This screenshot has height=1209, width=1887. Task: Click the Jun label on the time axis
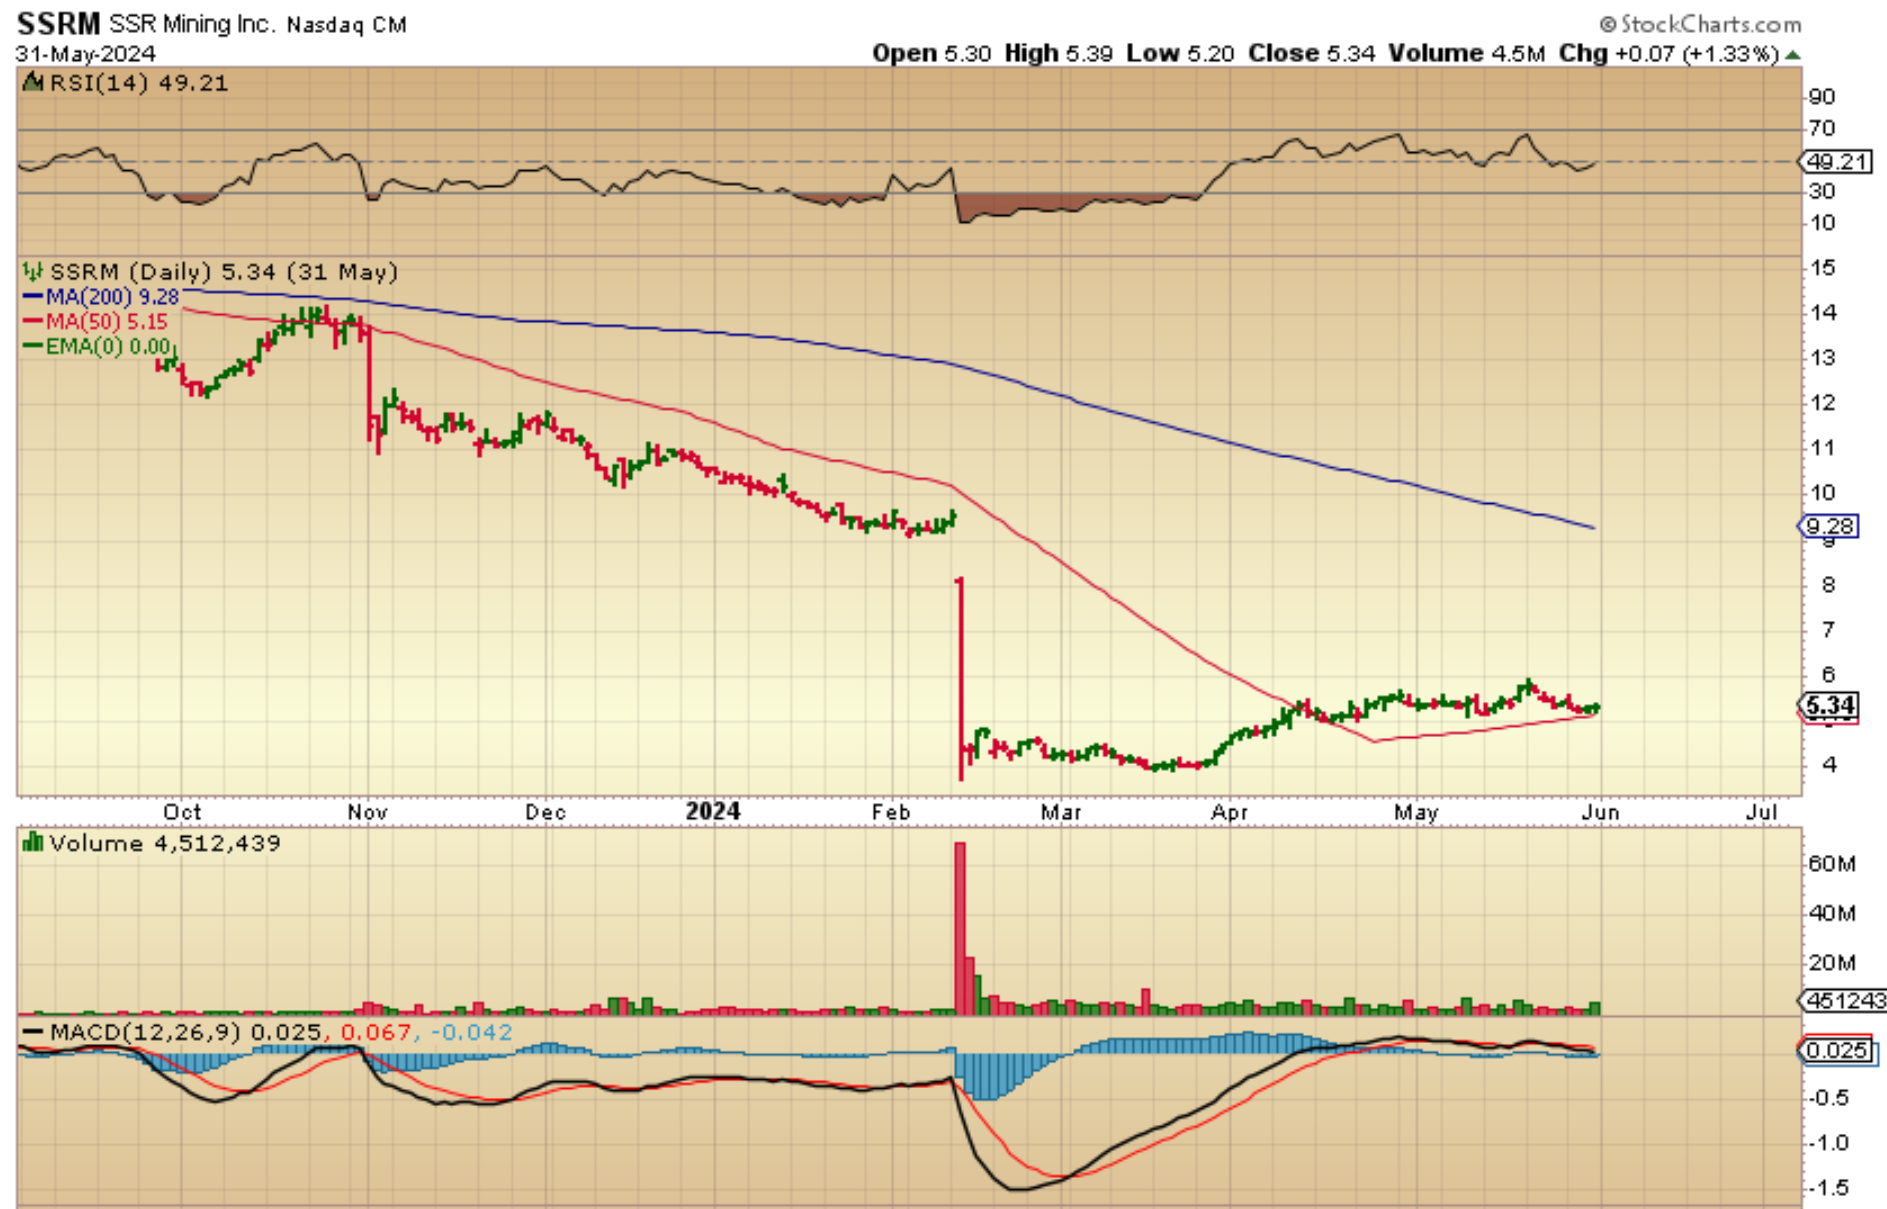1600,812
